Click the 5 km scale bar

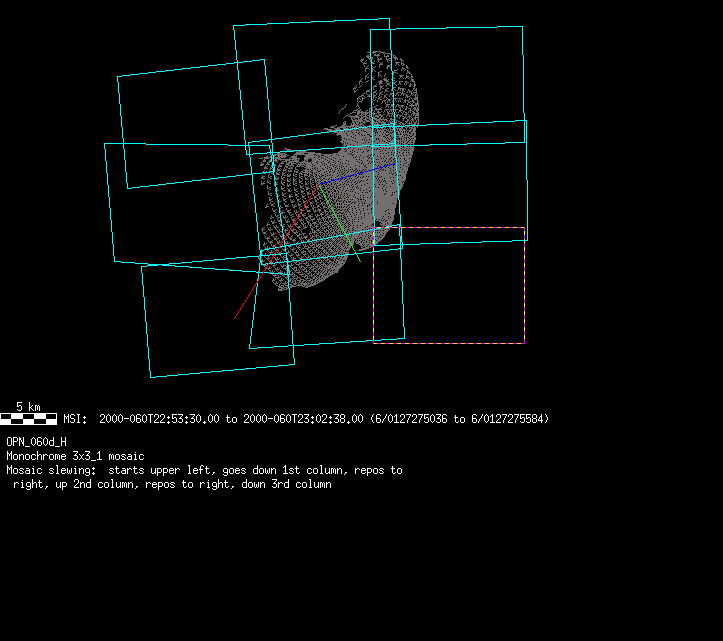[29, 419]
